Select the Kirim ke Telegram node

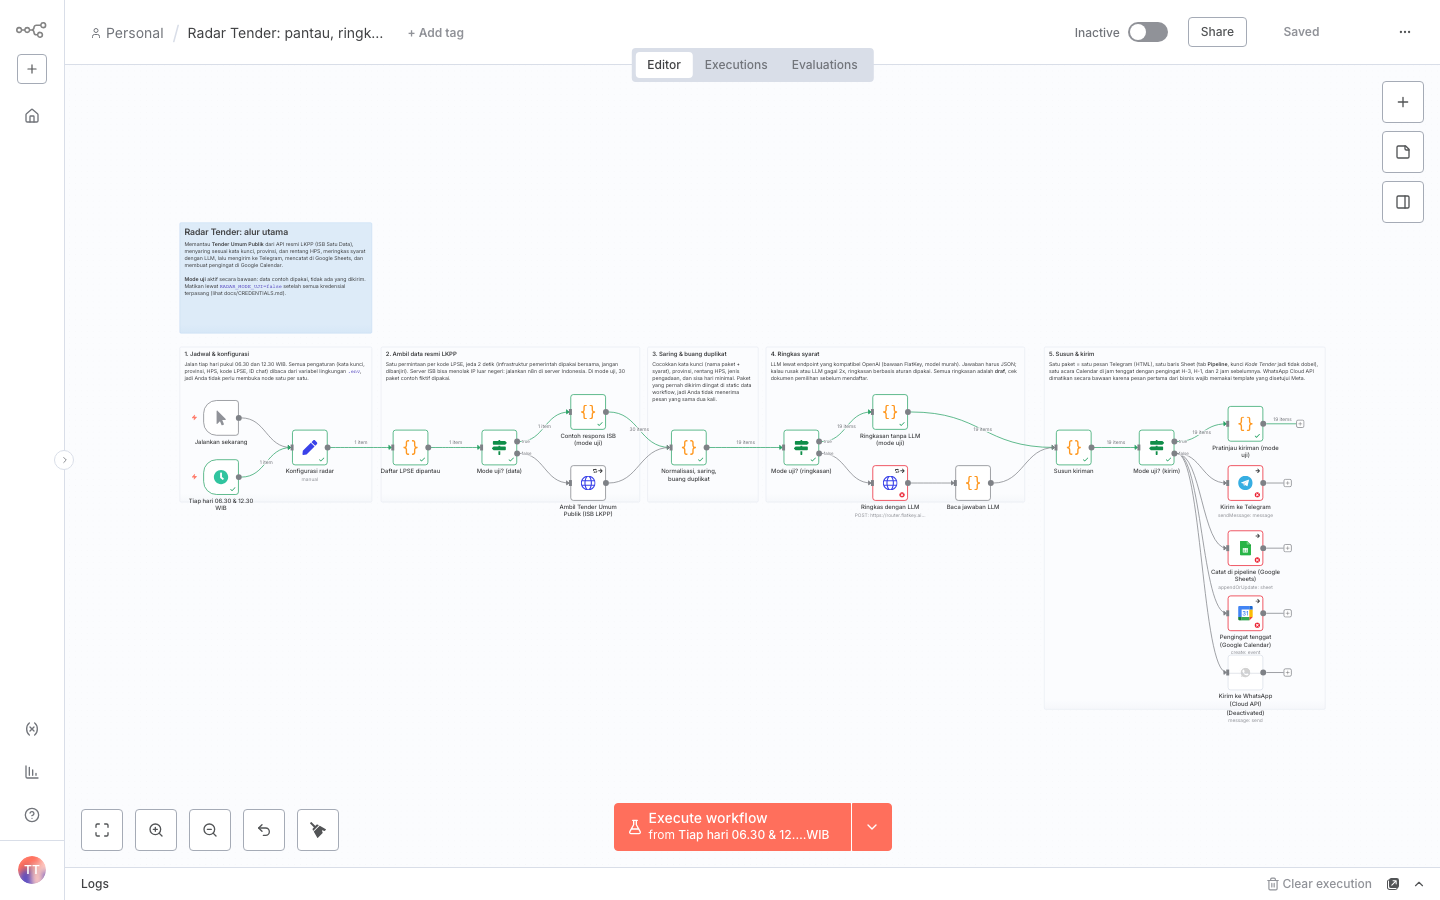point(1245,483)
